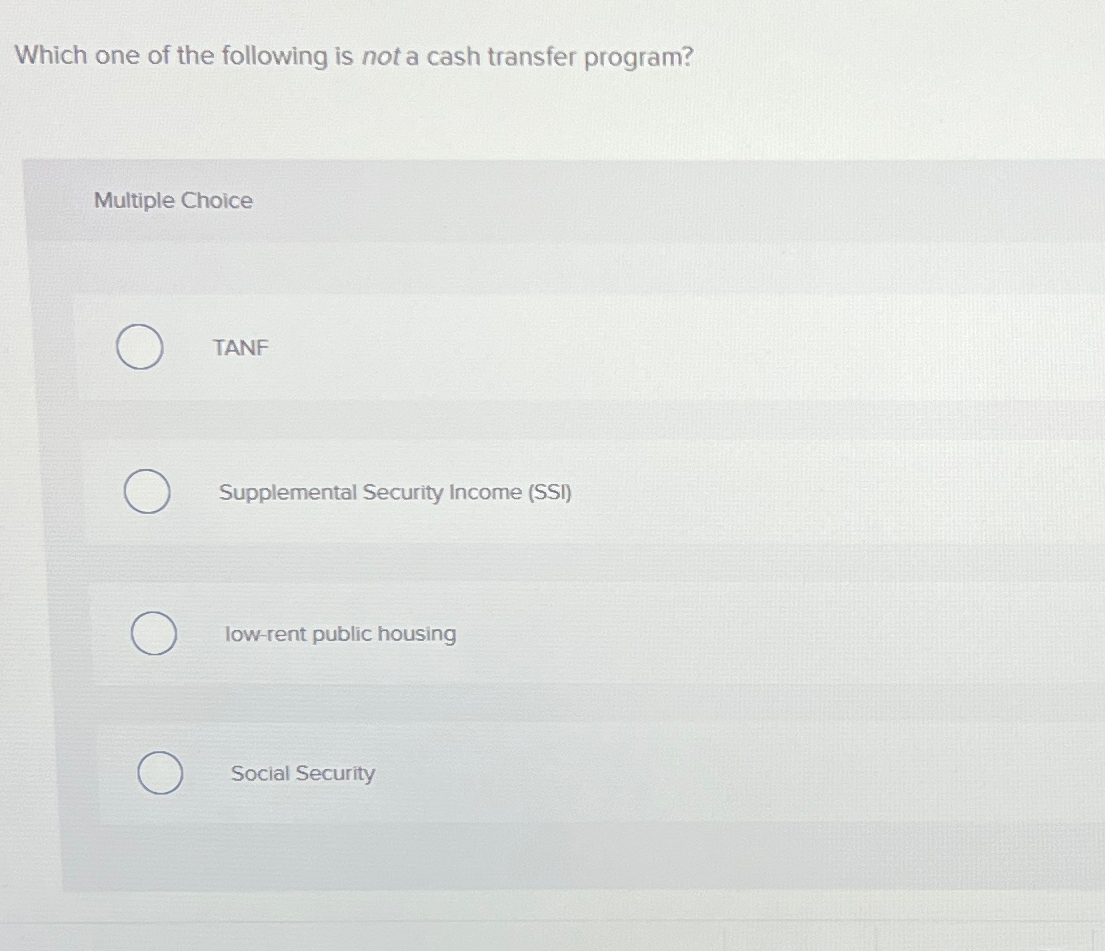Select the Supplemental Security Income (SSI) radio button

pyautogui.click(x=147, y=492)
